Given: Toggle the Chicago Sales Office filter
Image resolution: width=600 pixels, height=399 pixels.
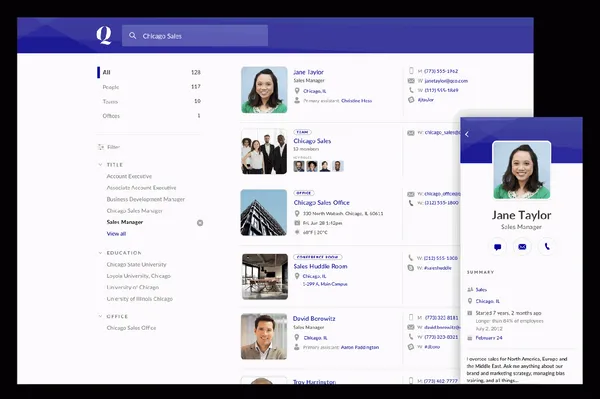Looking at the screenshot, I should tap(131, 328).
